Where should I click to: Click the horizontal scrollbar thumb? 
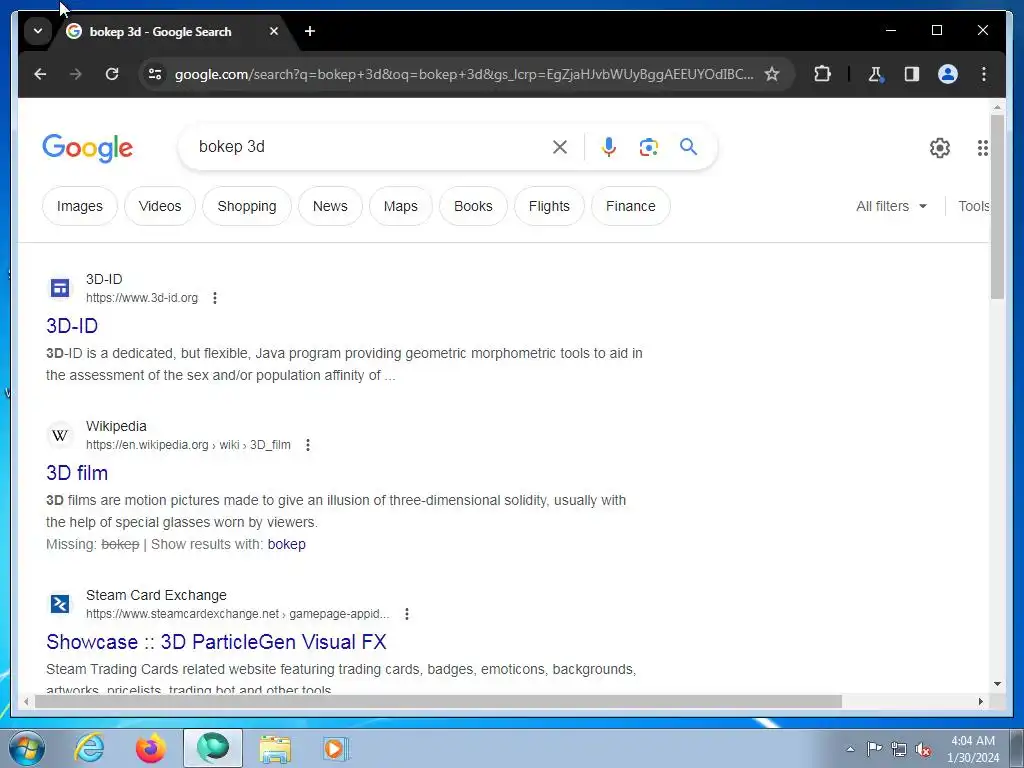pos(438,701)
